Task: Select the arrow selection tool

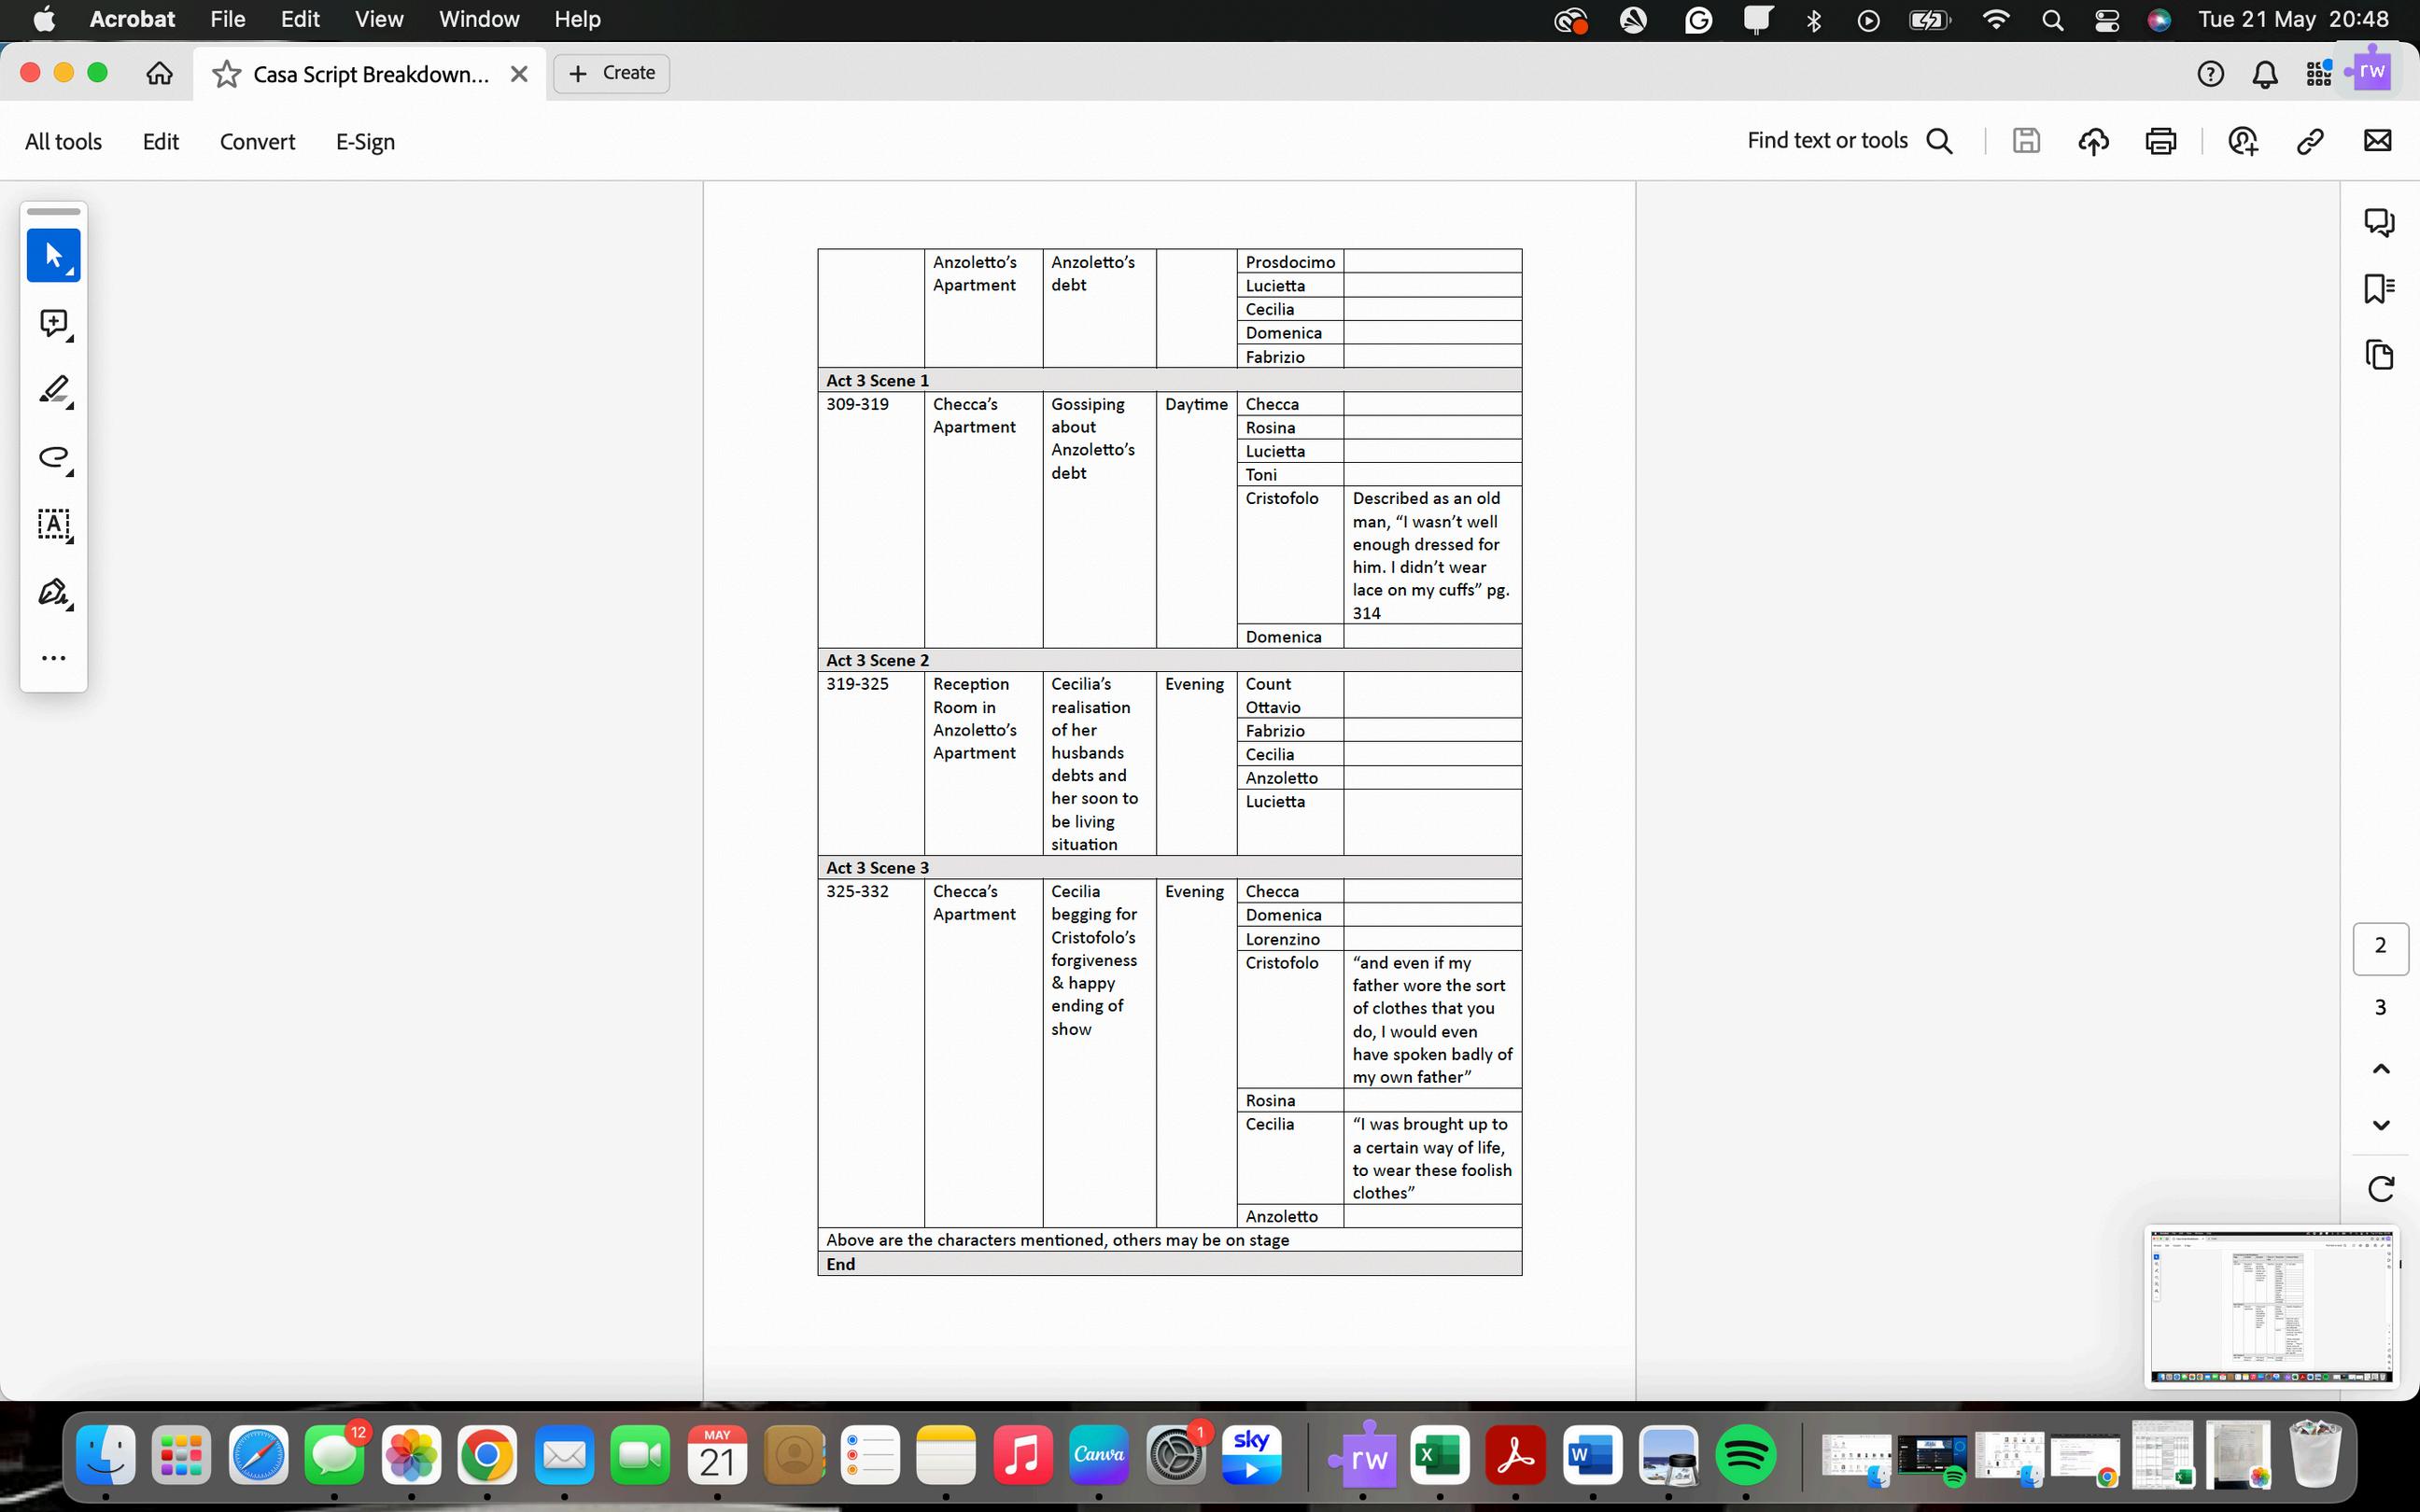Action: click(53, 255)
